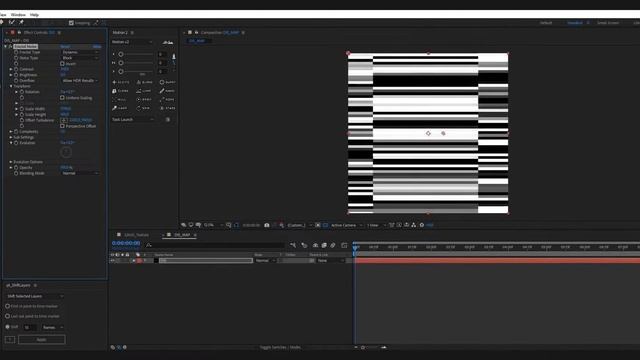
Task: Expand the Brightness property
Action: (11, 75)
